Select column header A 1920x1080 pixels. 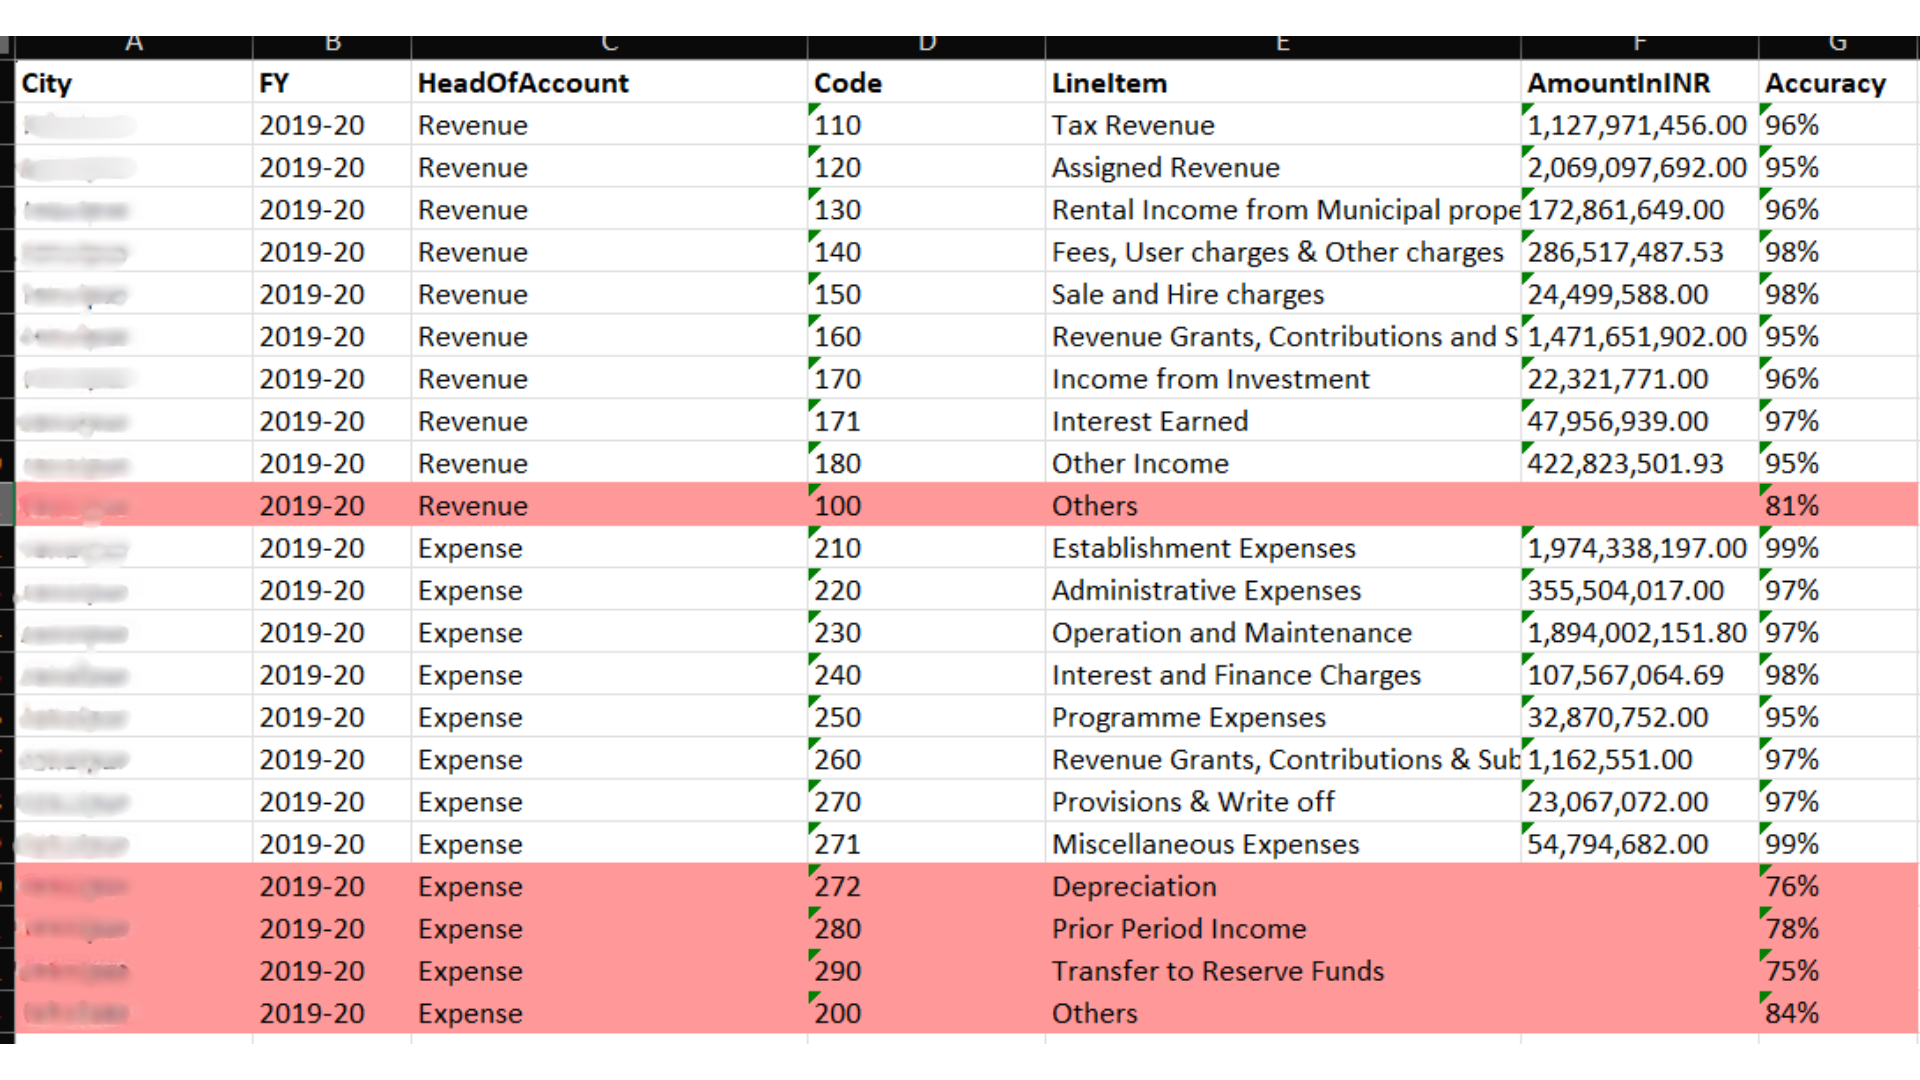[x=134, y=42]
